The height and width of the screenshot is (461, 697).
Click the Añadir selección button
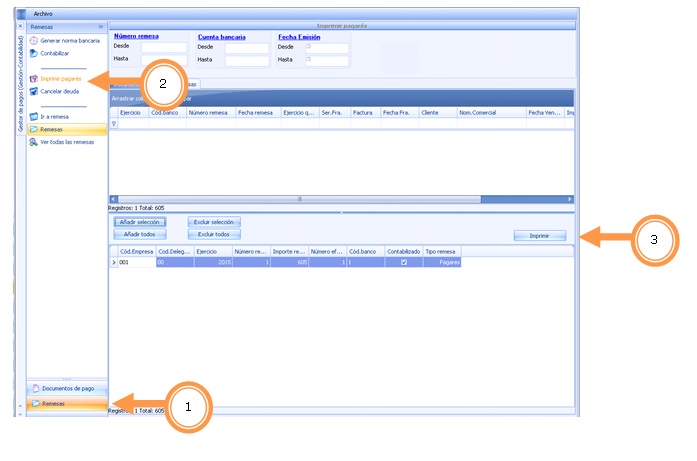pos(139,221)
